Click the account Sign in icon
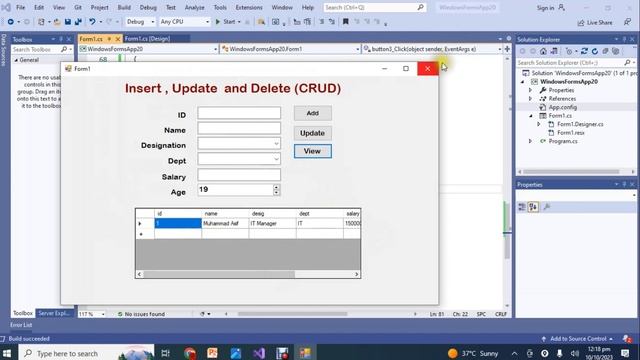Image resolution: width=640 pixels, height=360 pixels. pos(562,8)
